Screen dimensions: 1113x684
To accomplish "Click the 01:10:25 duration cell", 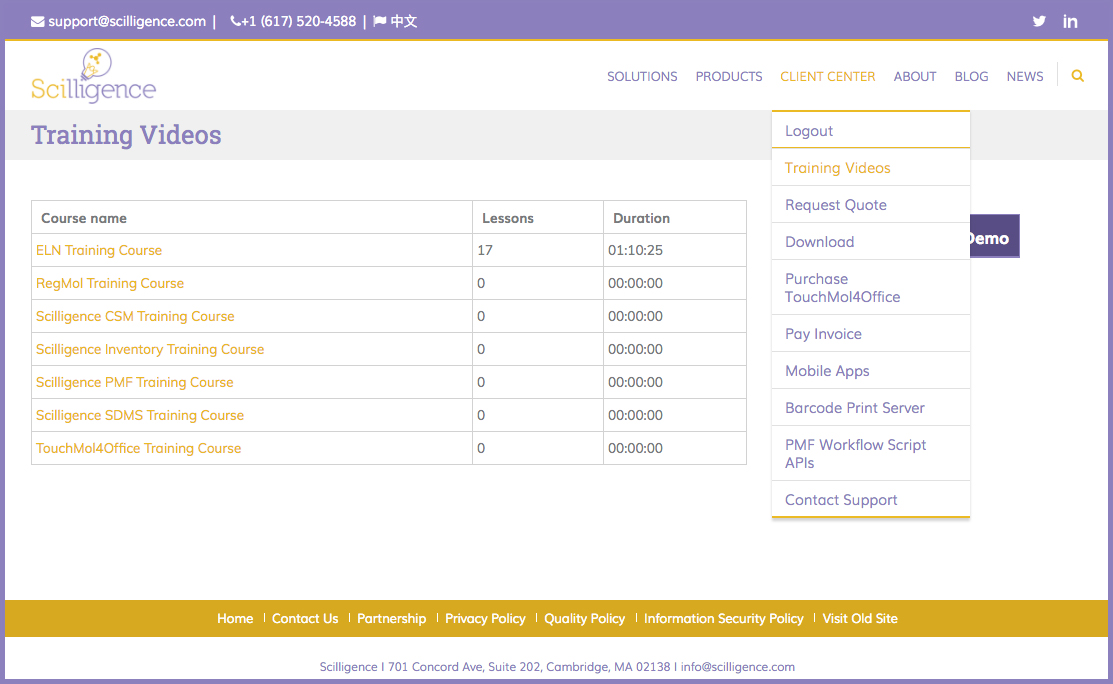I will [x=675, y=250].
